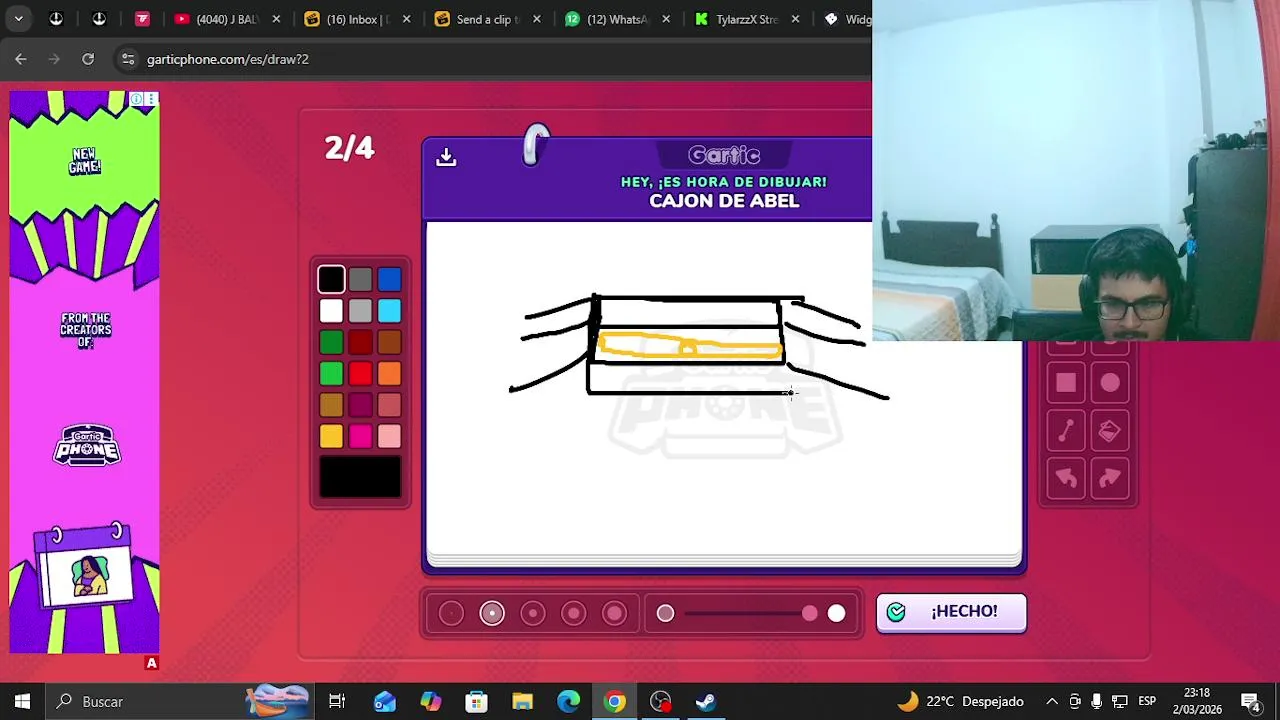The image size is (1280, 720).
Task: Pick the dark green color swatch
Action: 331,342
